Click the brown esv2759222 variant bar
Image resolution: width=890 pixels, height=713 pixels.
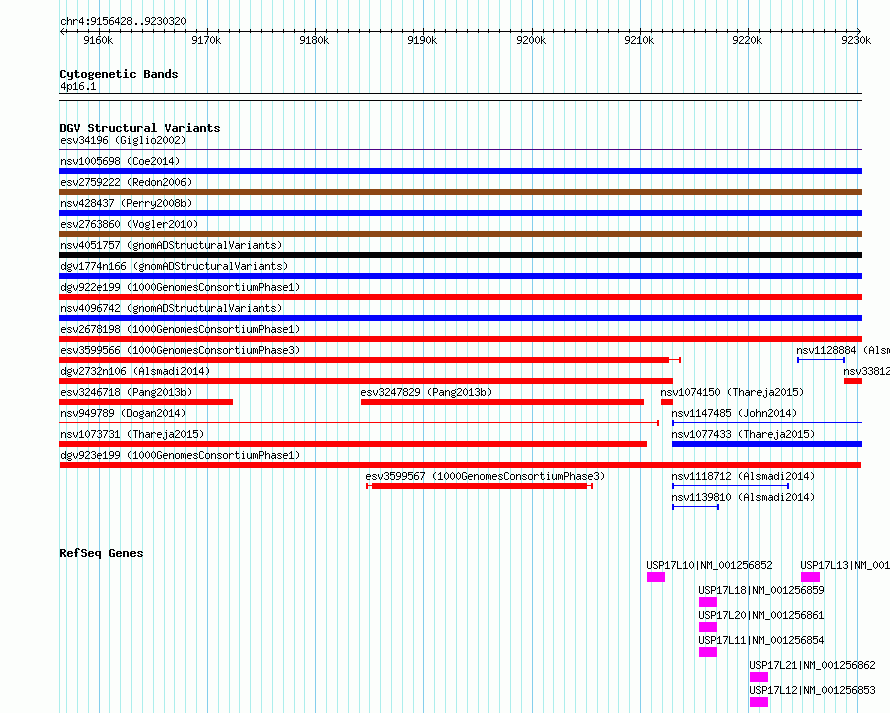(x=460, y=192)
